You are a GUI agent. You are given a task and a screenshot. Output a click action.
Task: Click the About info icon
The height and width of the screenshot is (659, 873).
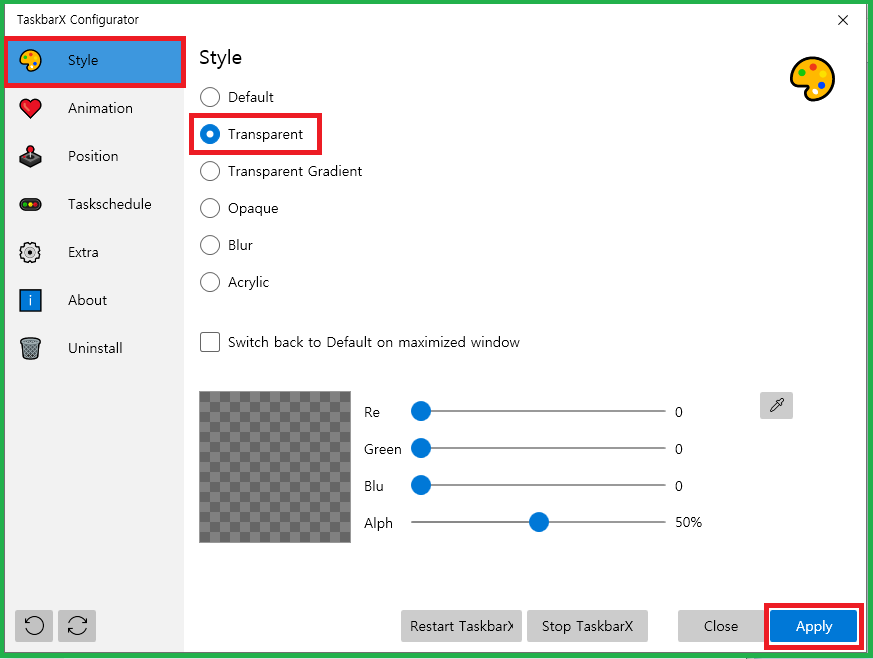(x=30, y=301)
